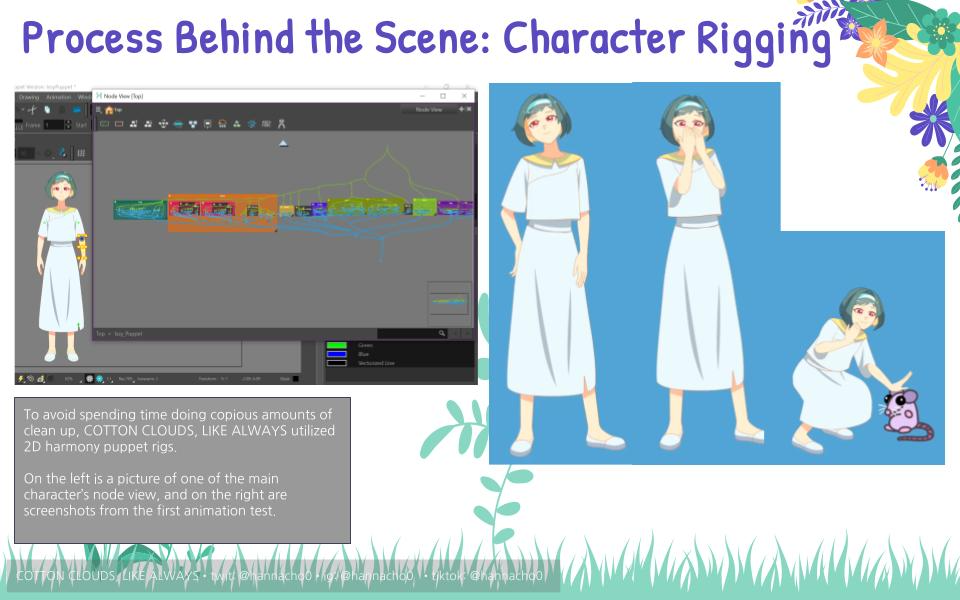Click the search magnifier icon at Node View bottom
The width and height of the screenshot is (960, 600).
pos(441,333)
